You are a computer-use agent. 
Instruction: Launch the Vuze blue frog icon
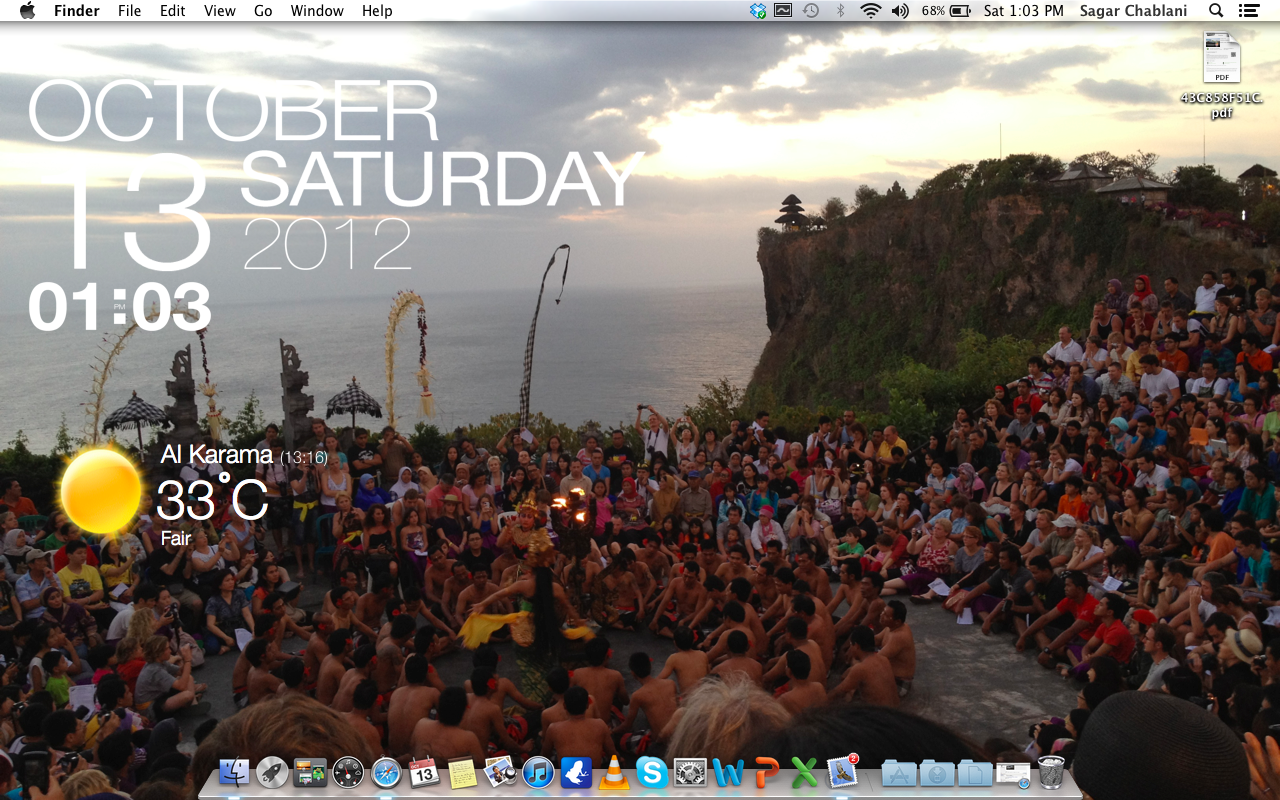coord(576,772)
